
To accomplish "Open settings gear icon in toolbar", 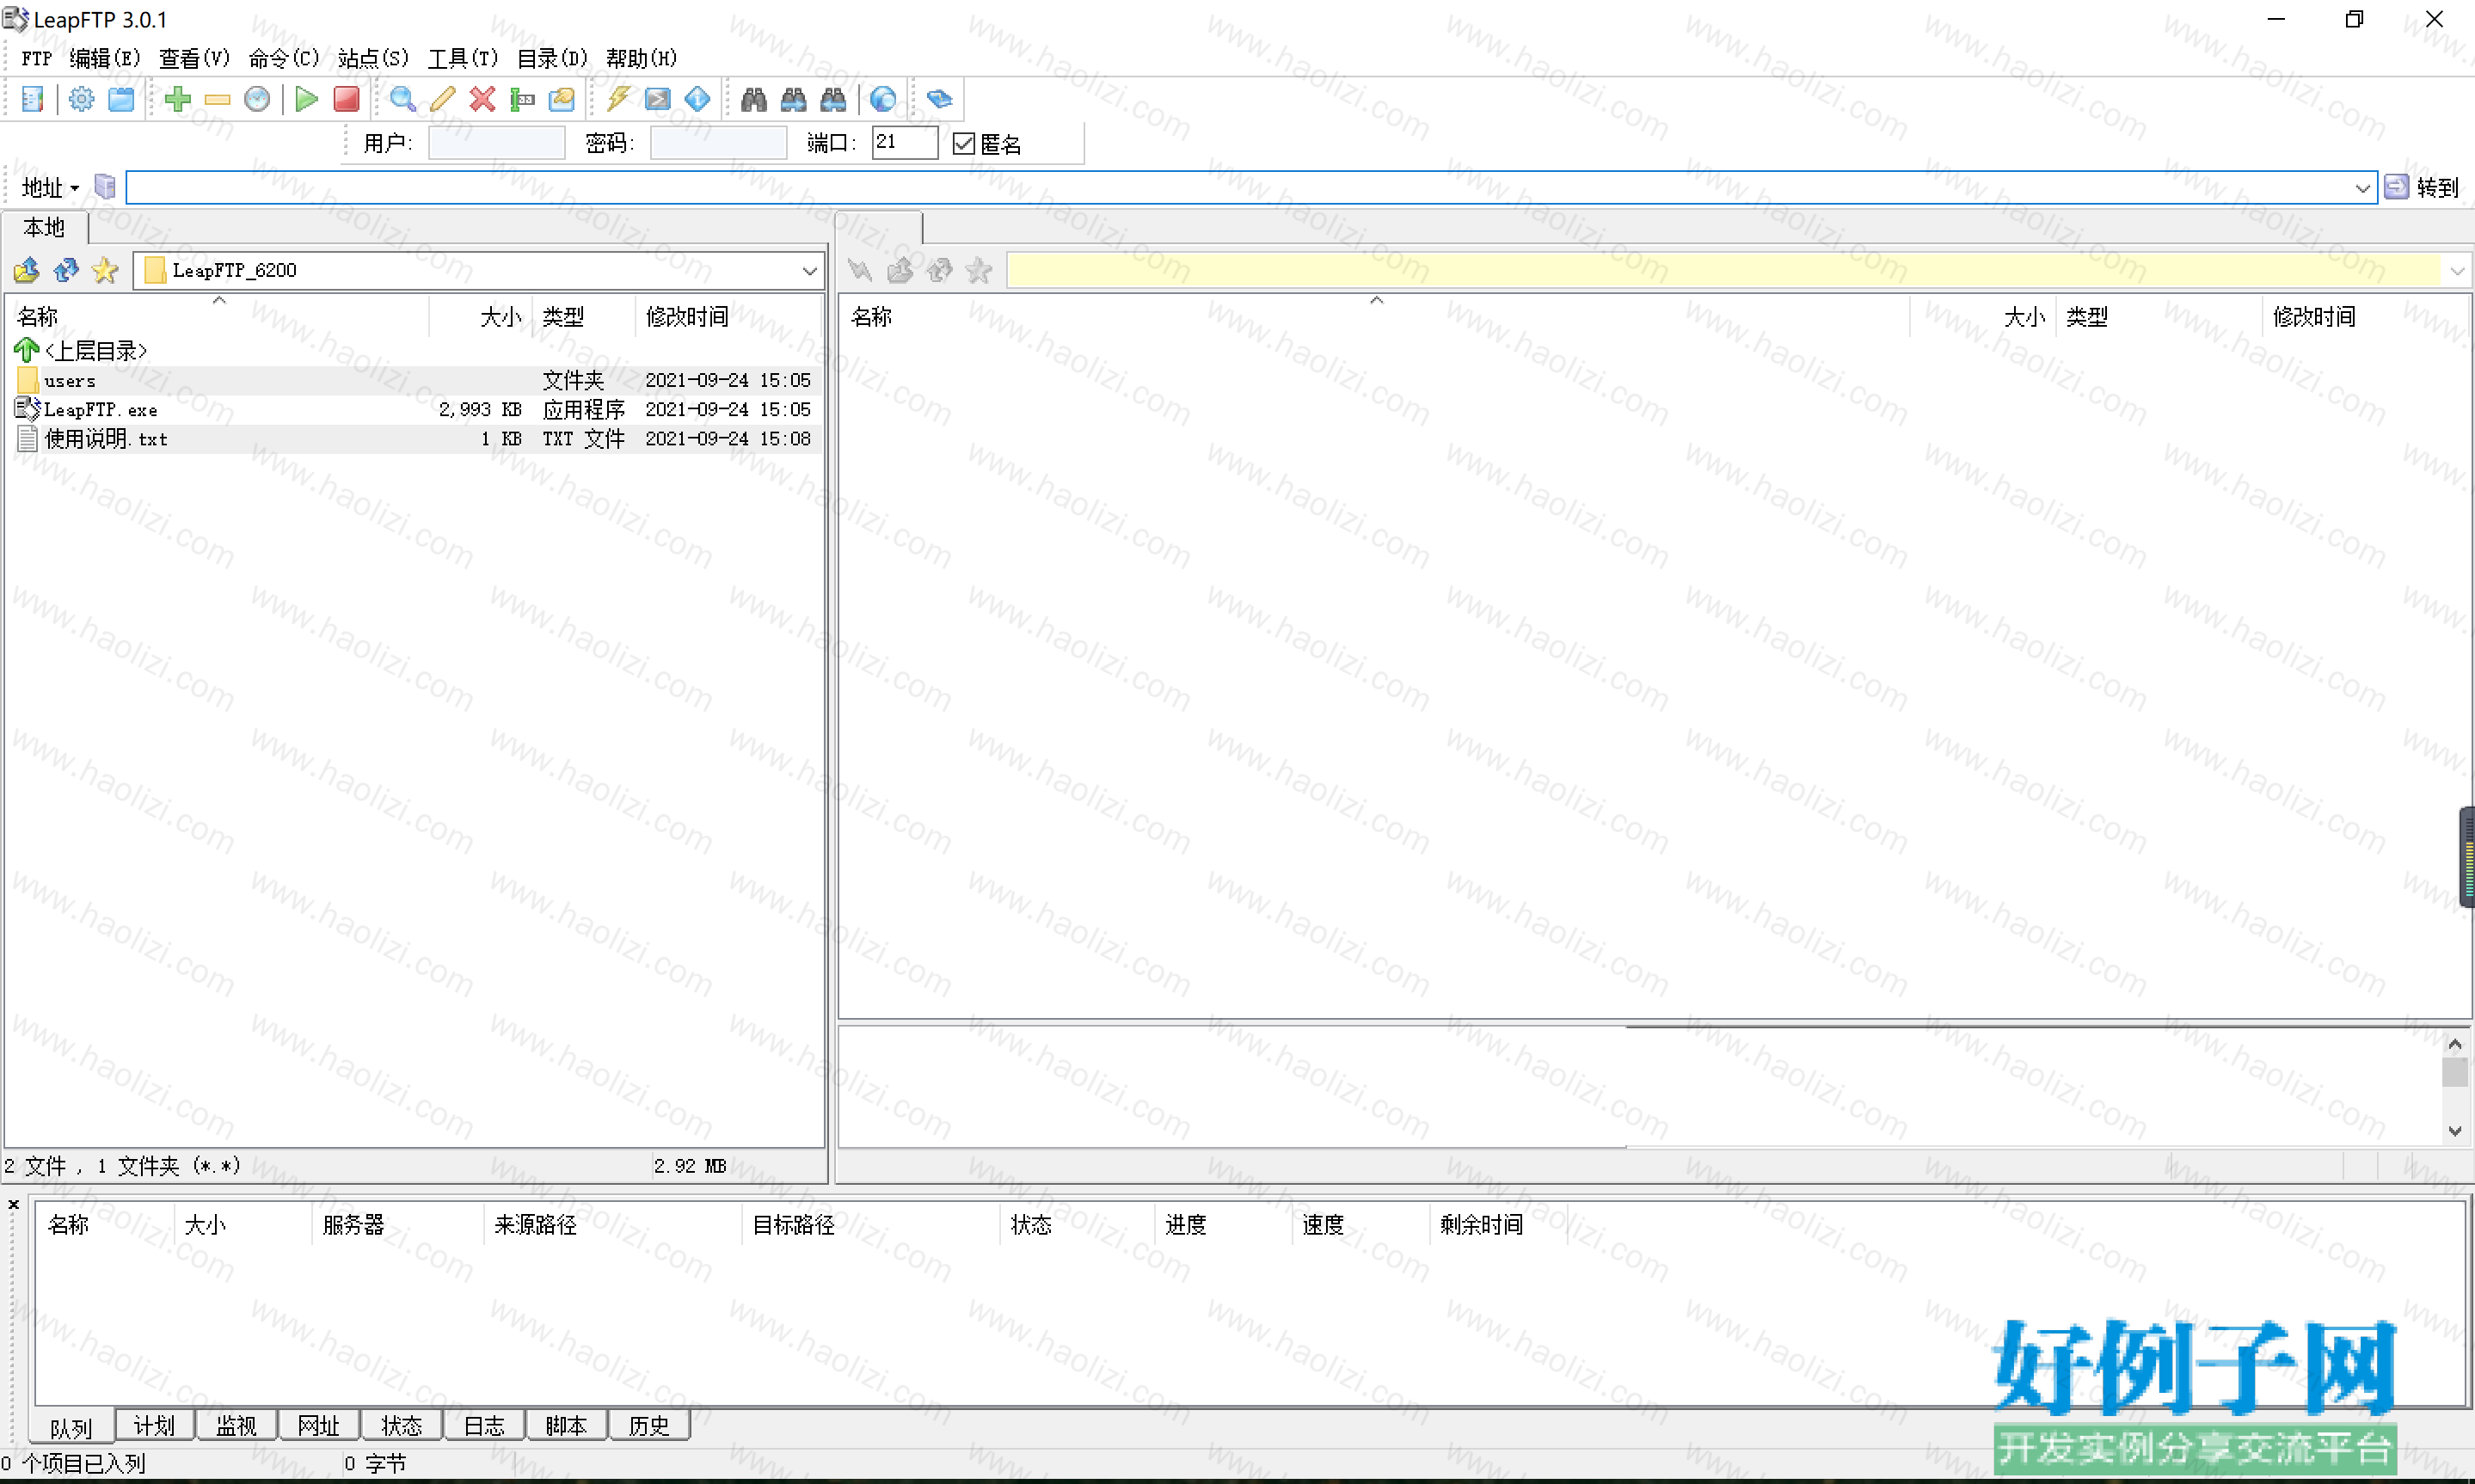I will 82,99.
